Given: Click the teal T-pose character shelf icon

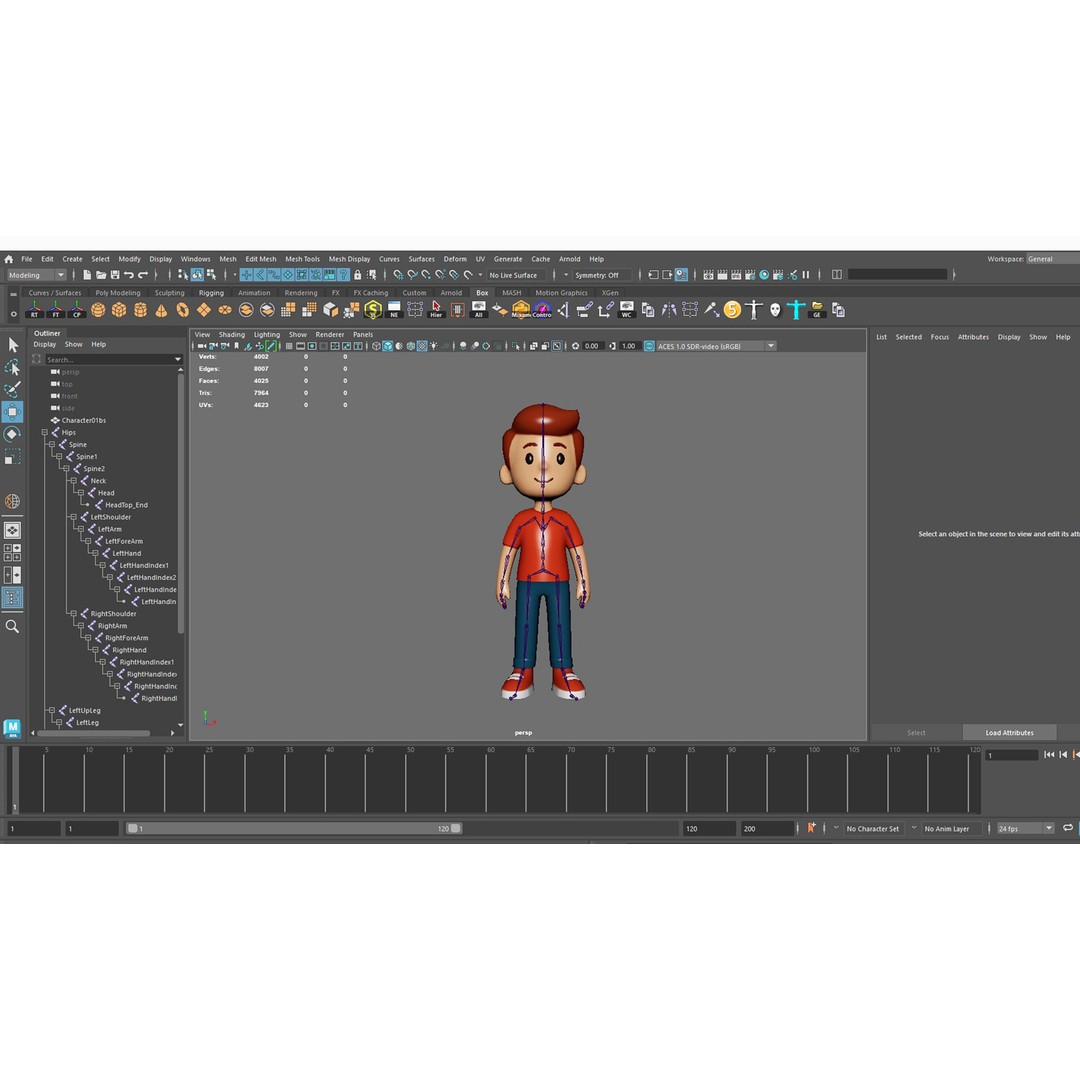Looking at the screenshot, I should pos(797,310).
